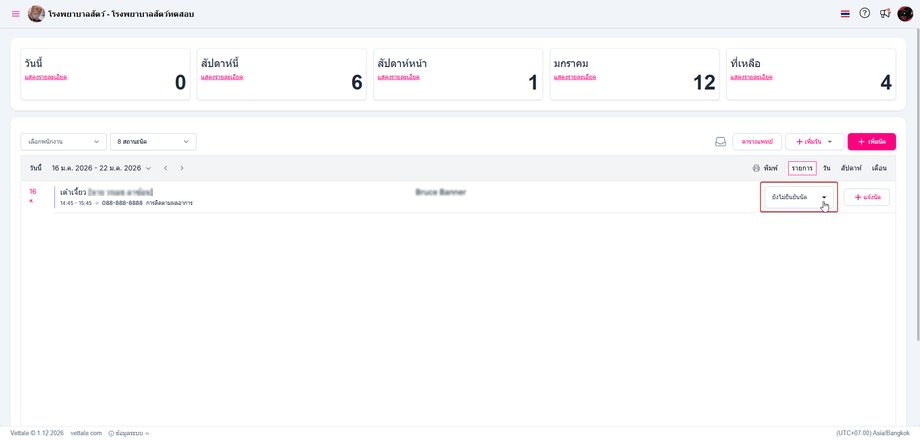Switch to the สัปดาห์ view tab

(x=851, y=168)
